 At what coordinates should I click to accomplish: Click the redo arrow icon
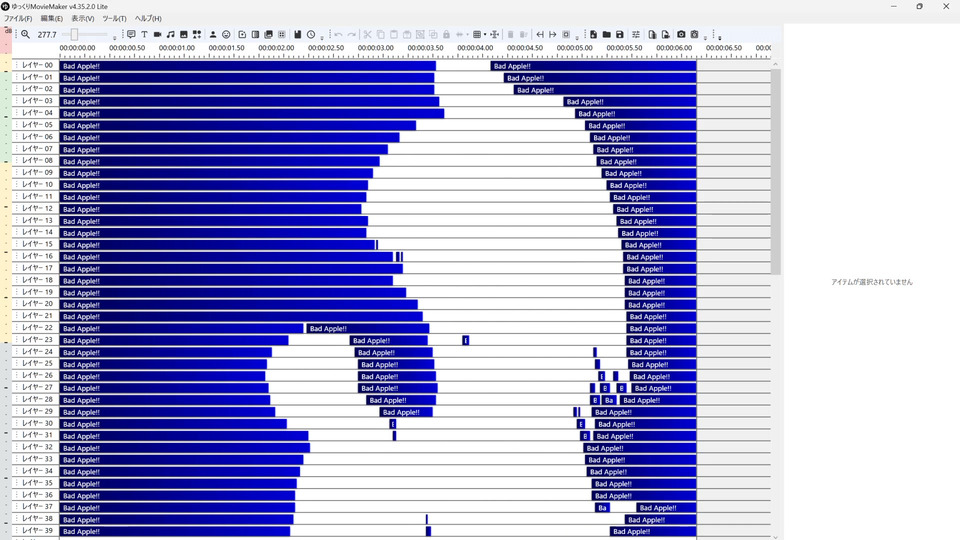point(351,34)
